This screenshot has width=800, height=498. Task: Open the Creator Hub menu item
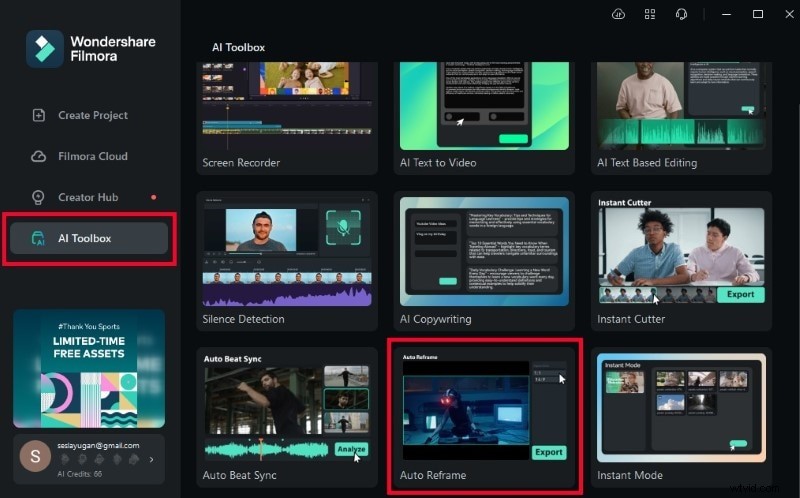[x=88, y=197]
